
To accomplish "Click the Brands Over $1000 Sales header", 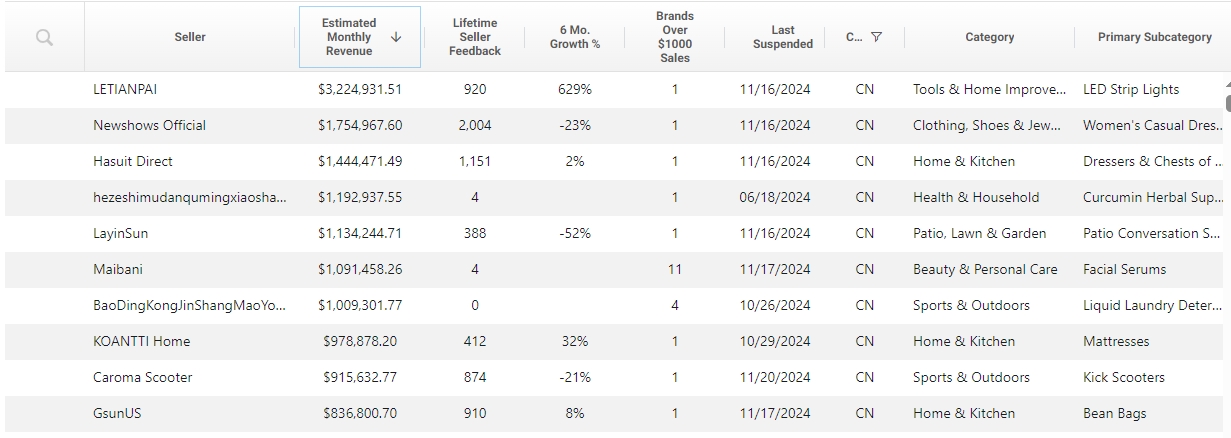I will [x=675, y=37].
